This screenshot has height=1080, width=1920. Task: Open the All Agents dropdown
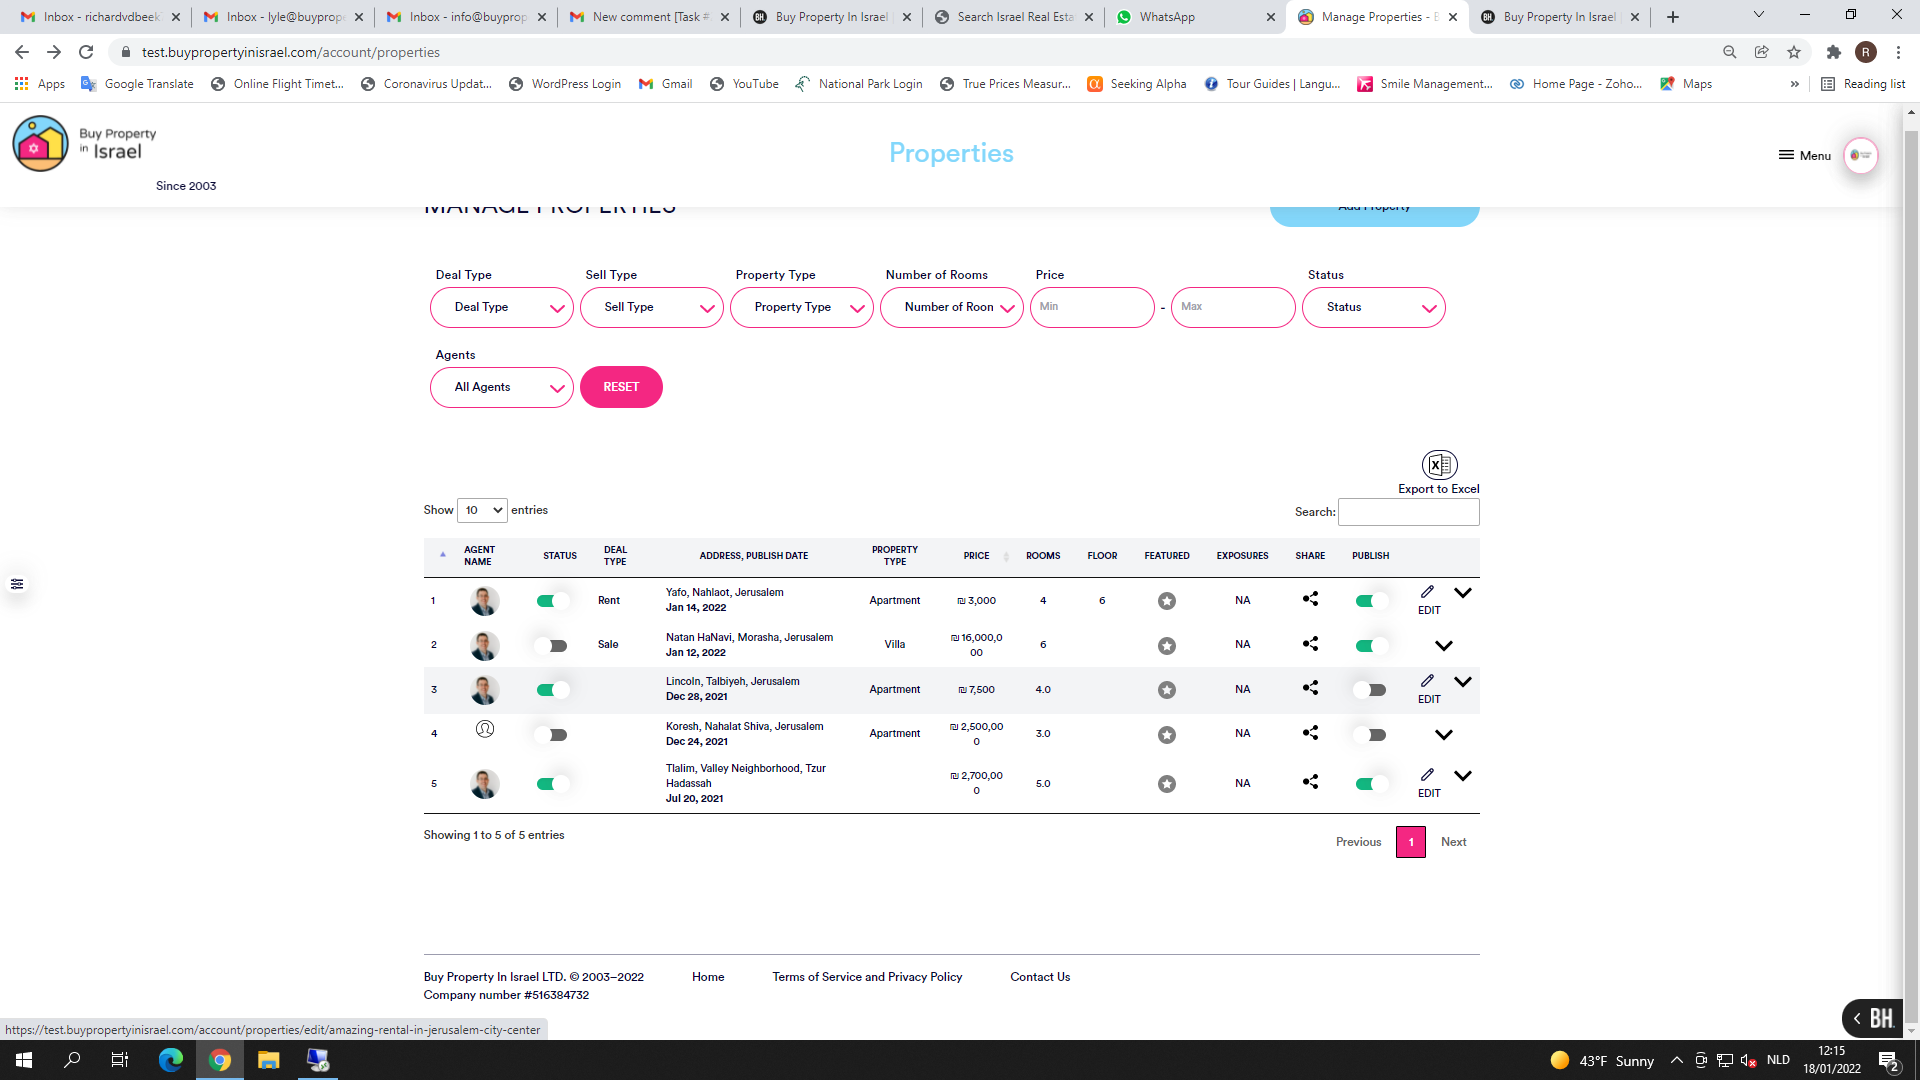pyautogui.click(x=501, y=388)
